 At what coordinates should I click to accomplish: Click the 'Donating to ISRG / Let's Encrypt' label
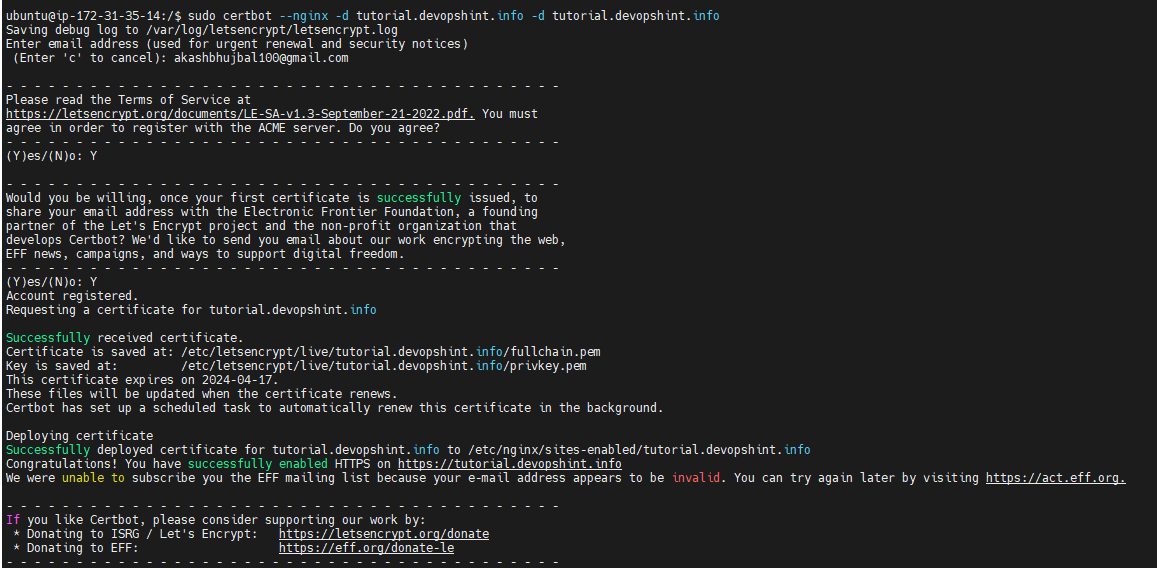tap(142, 534)
